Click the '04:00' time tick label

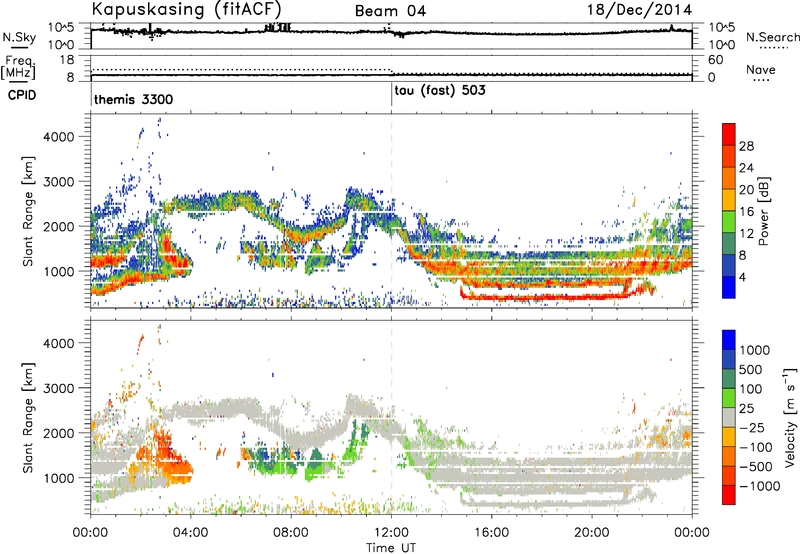(190, 533)
